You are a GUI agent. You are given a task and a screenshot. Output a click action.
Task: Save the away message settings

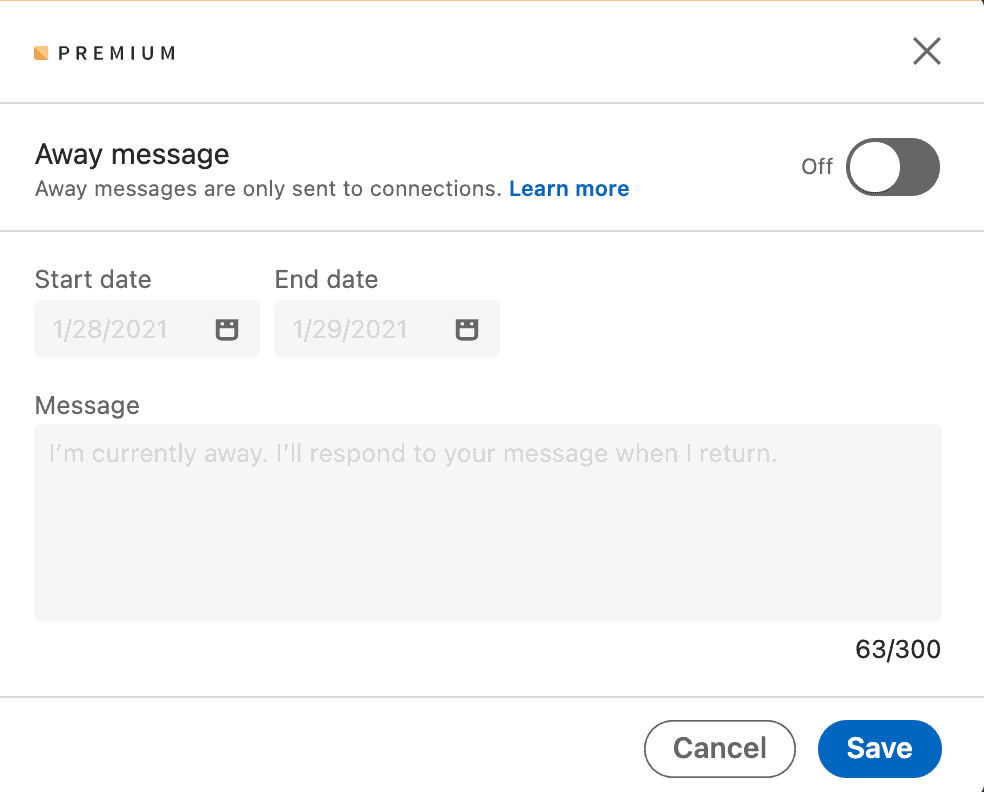pyautogui.click(x=879, y=748)
